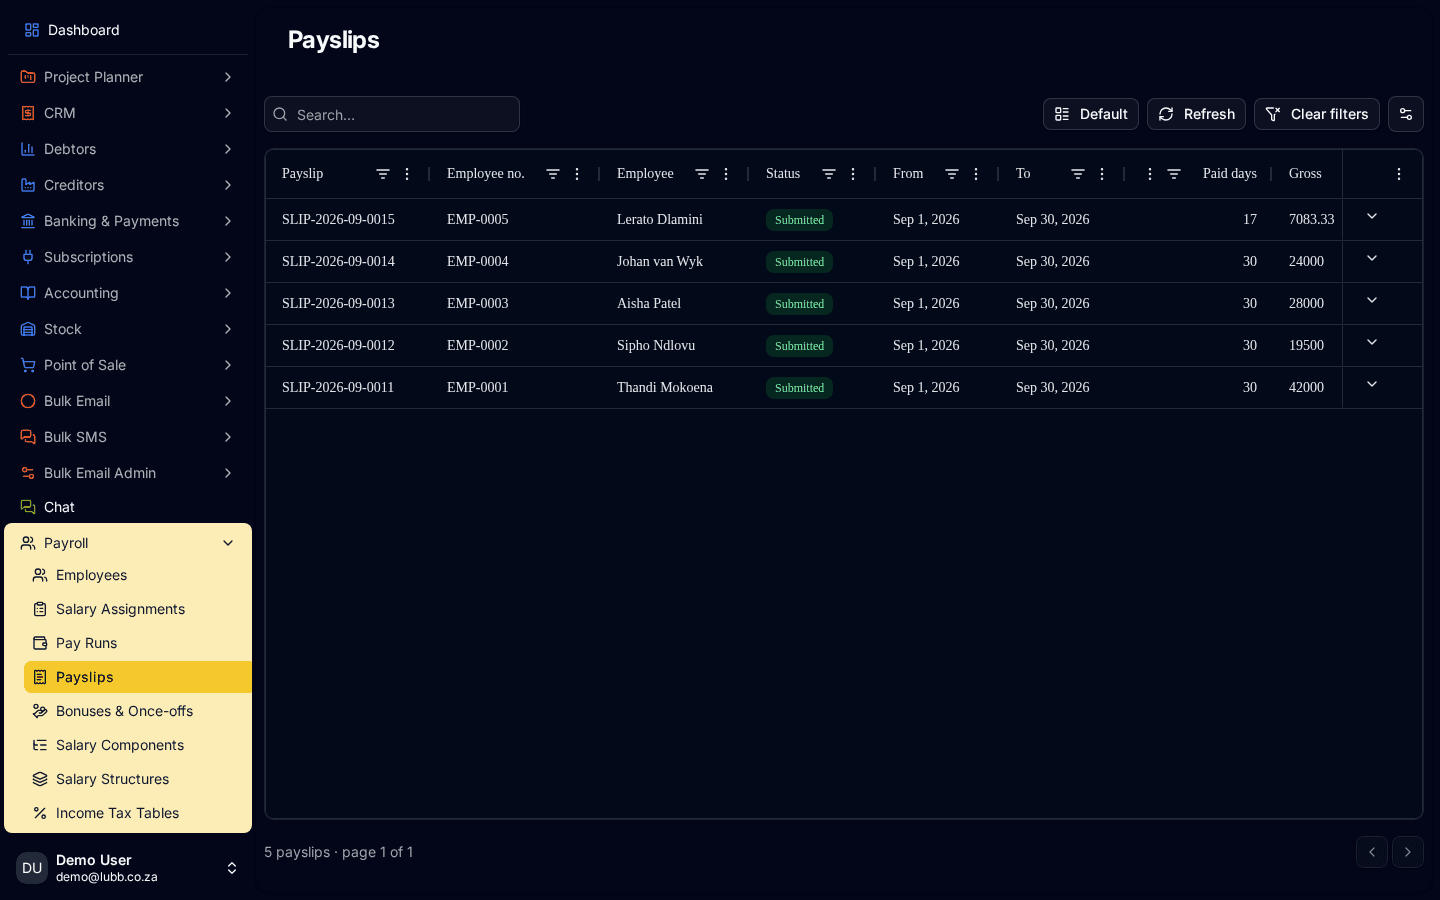Screen dimensions: 1440x900
Task: Filter the Employee column
Action: point(702,174)
